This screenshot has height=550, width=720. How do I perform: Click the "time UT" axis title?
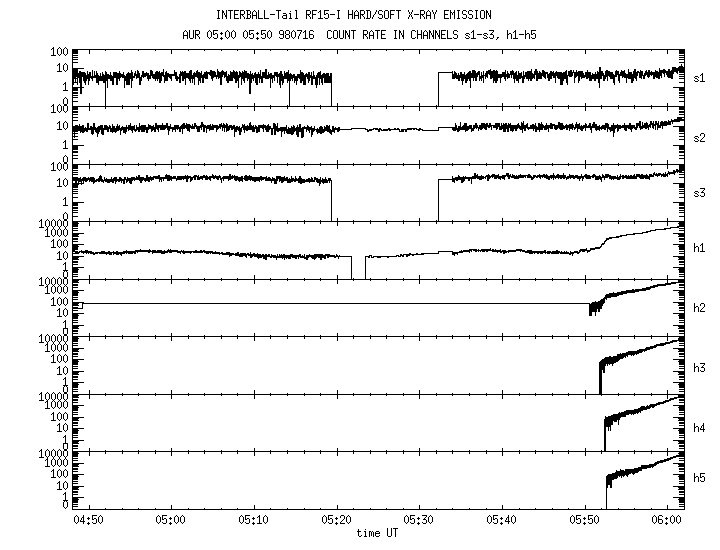click(x=377, y=533)
